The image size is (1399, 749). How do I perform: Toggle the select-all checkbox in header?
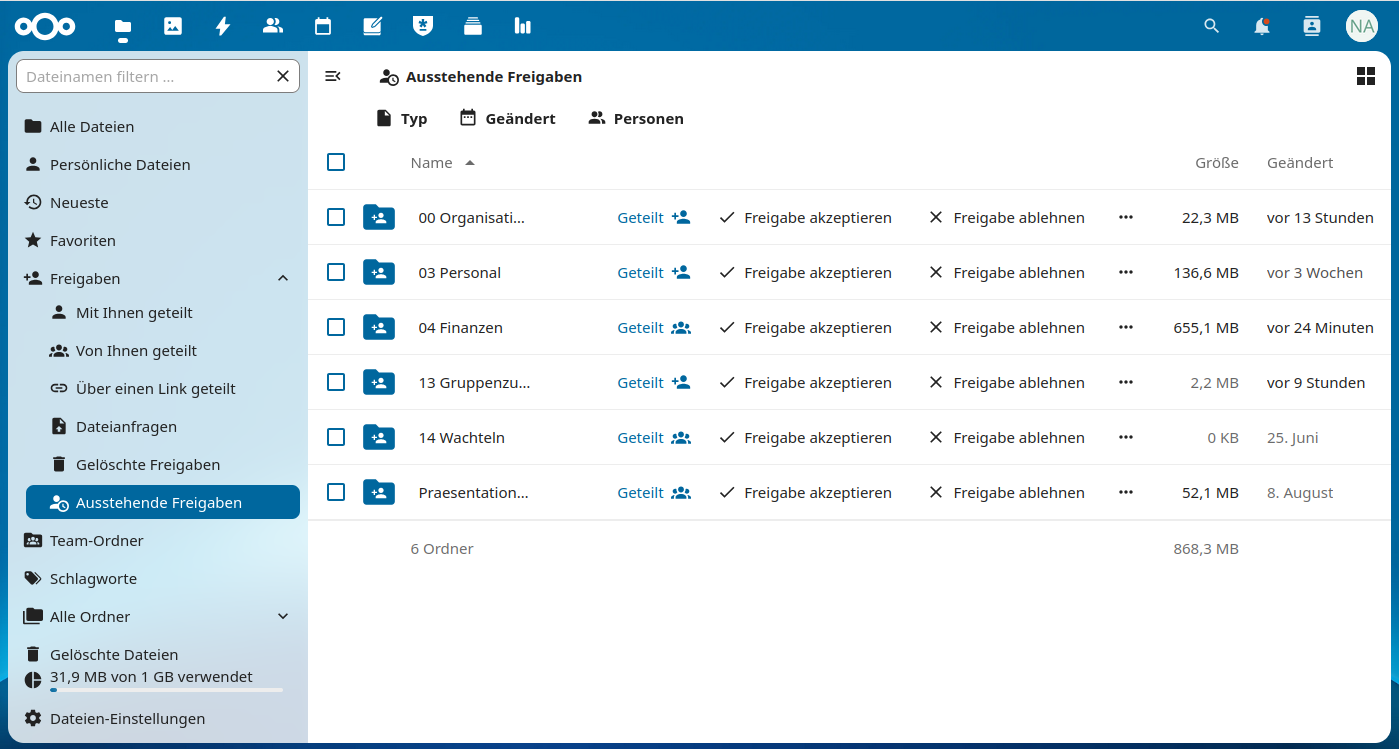[336, 162]
